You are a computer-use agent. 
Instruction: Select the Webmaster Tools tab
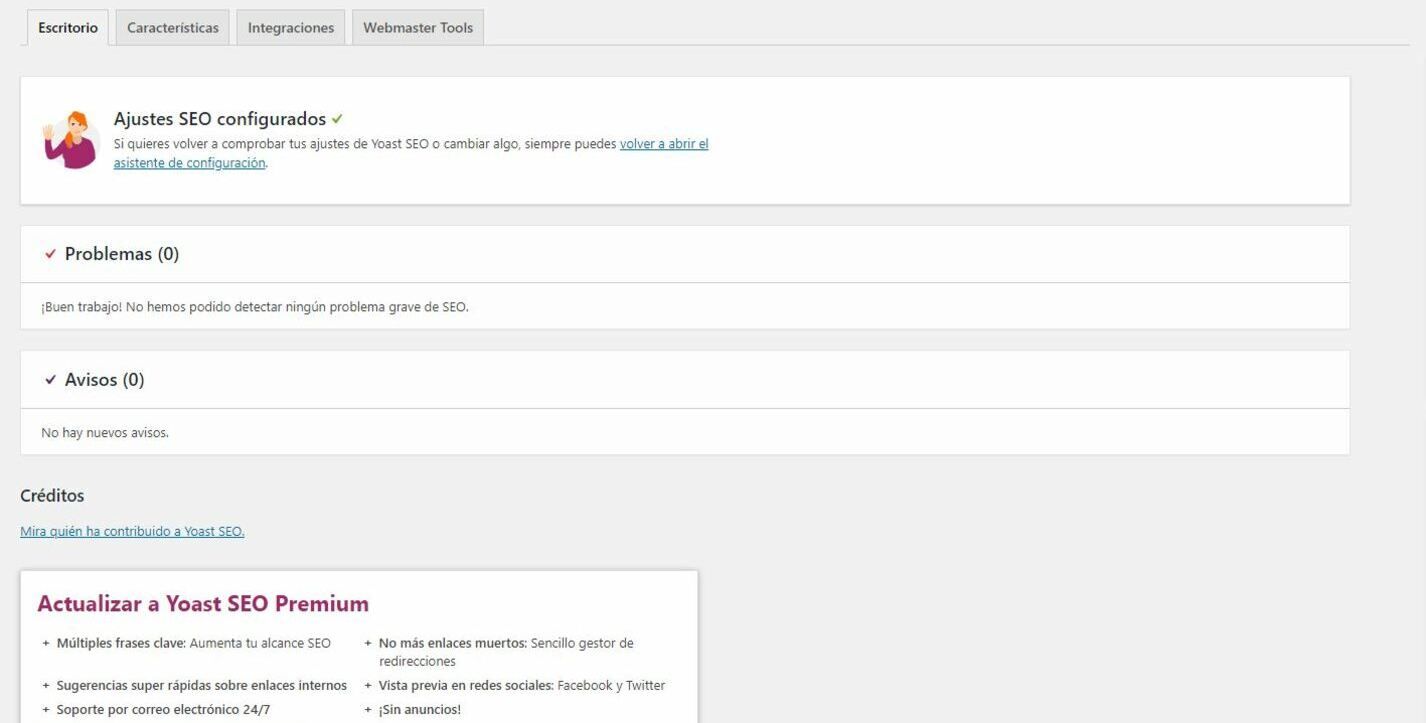coord(418,28)
